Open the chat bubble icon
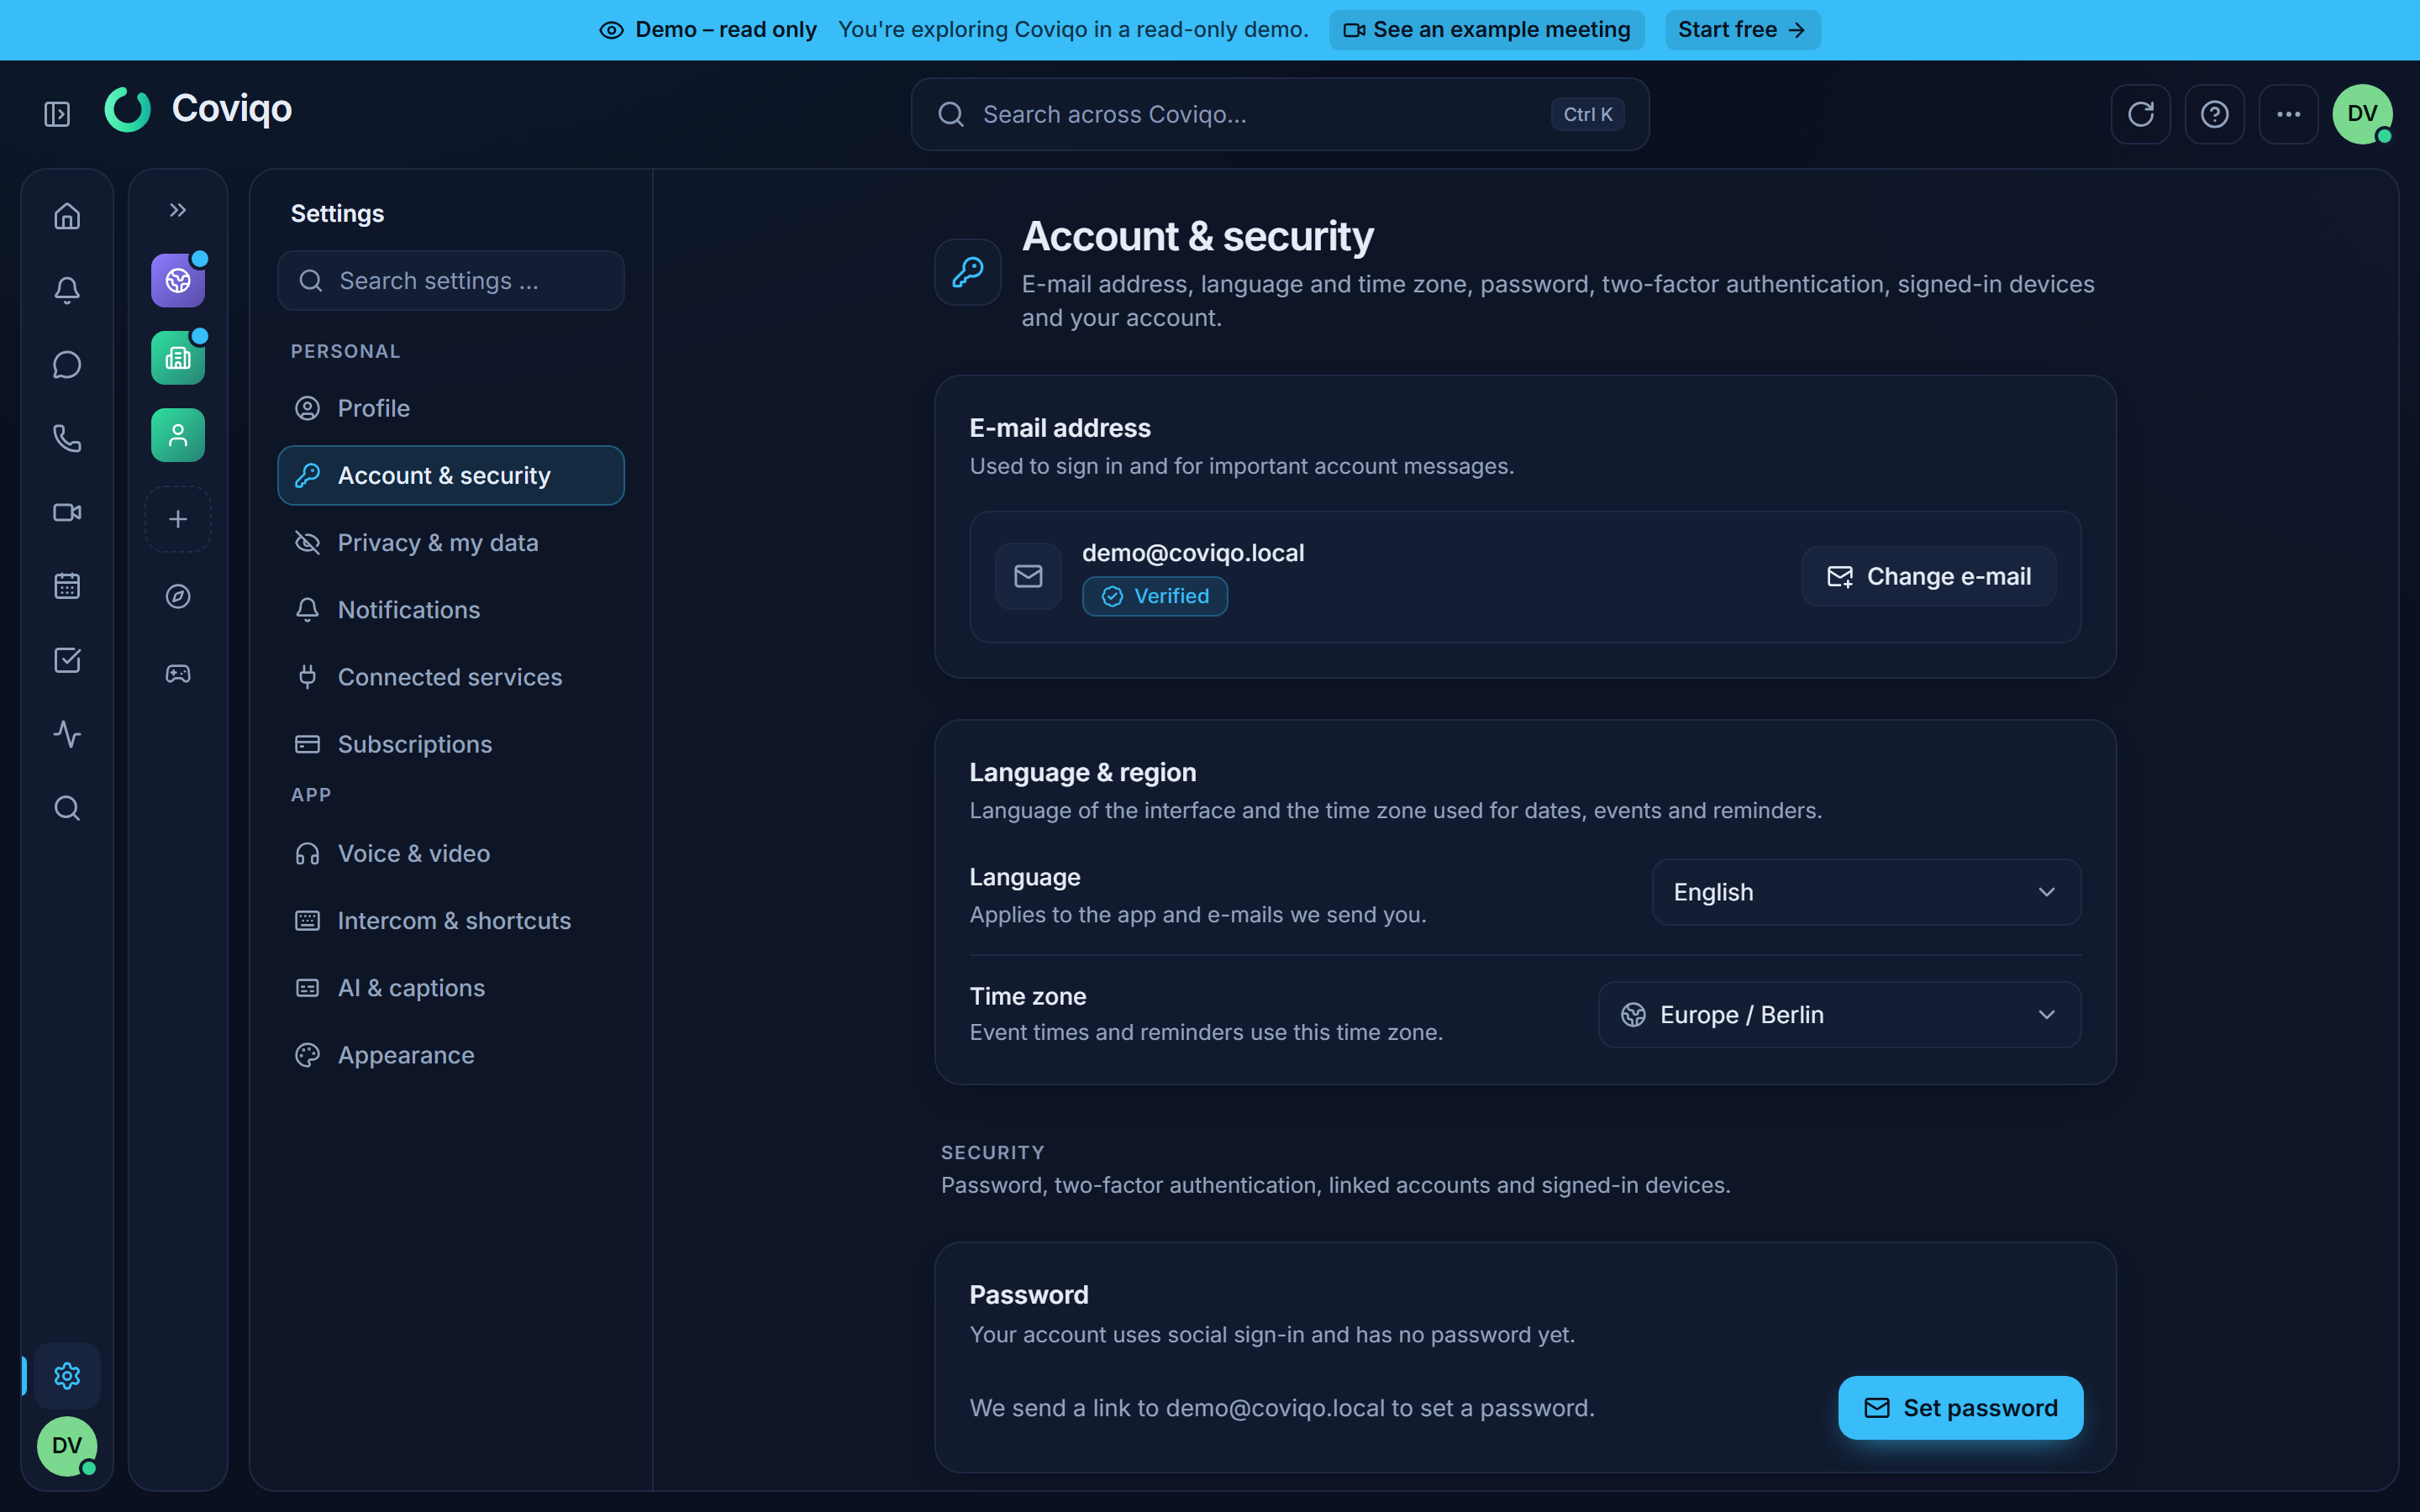Viewport: 2420px width, 1512px height. (x=67, y=364)
